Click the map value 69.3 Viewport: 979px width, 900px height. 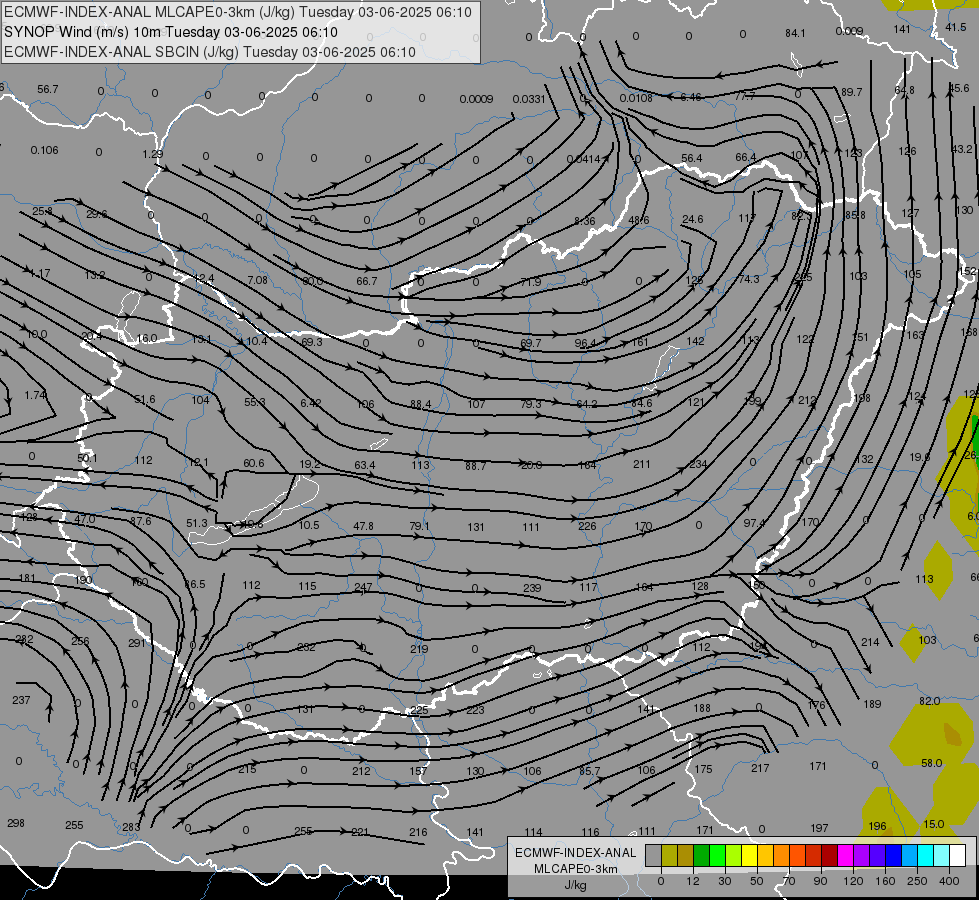pyautogui.click(x=312, y=342)
